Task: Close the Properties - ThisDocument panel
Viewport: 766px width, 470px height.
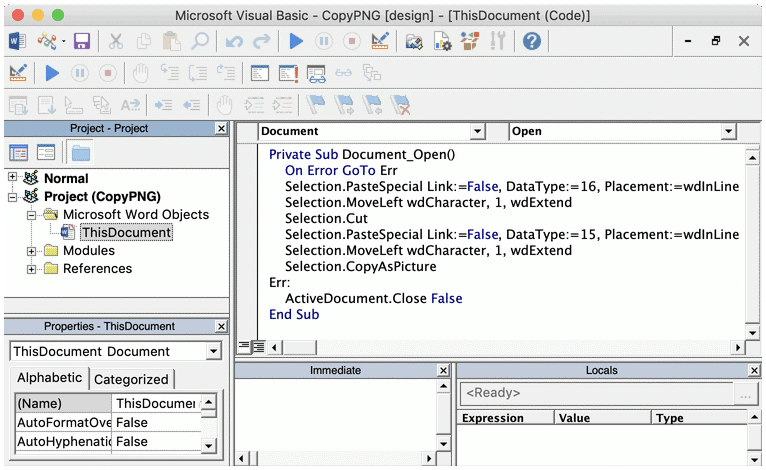Action: pyautogui.click(x=221, y=326)
